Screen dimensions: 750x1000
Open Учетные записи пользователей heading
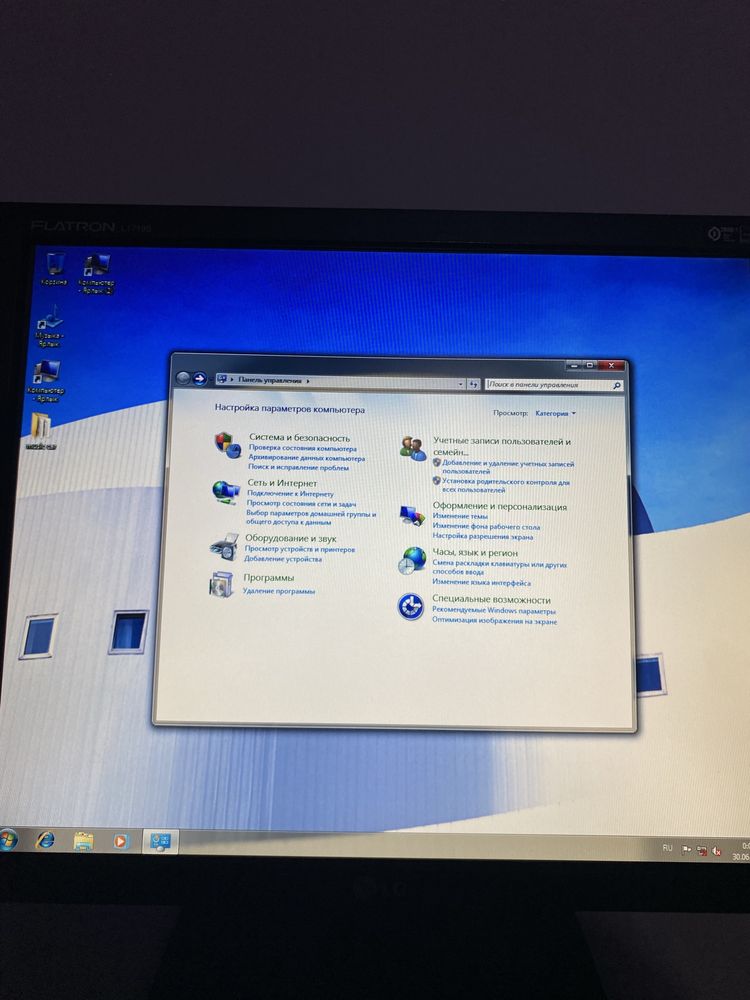[x=502, y=446]
